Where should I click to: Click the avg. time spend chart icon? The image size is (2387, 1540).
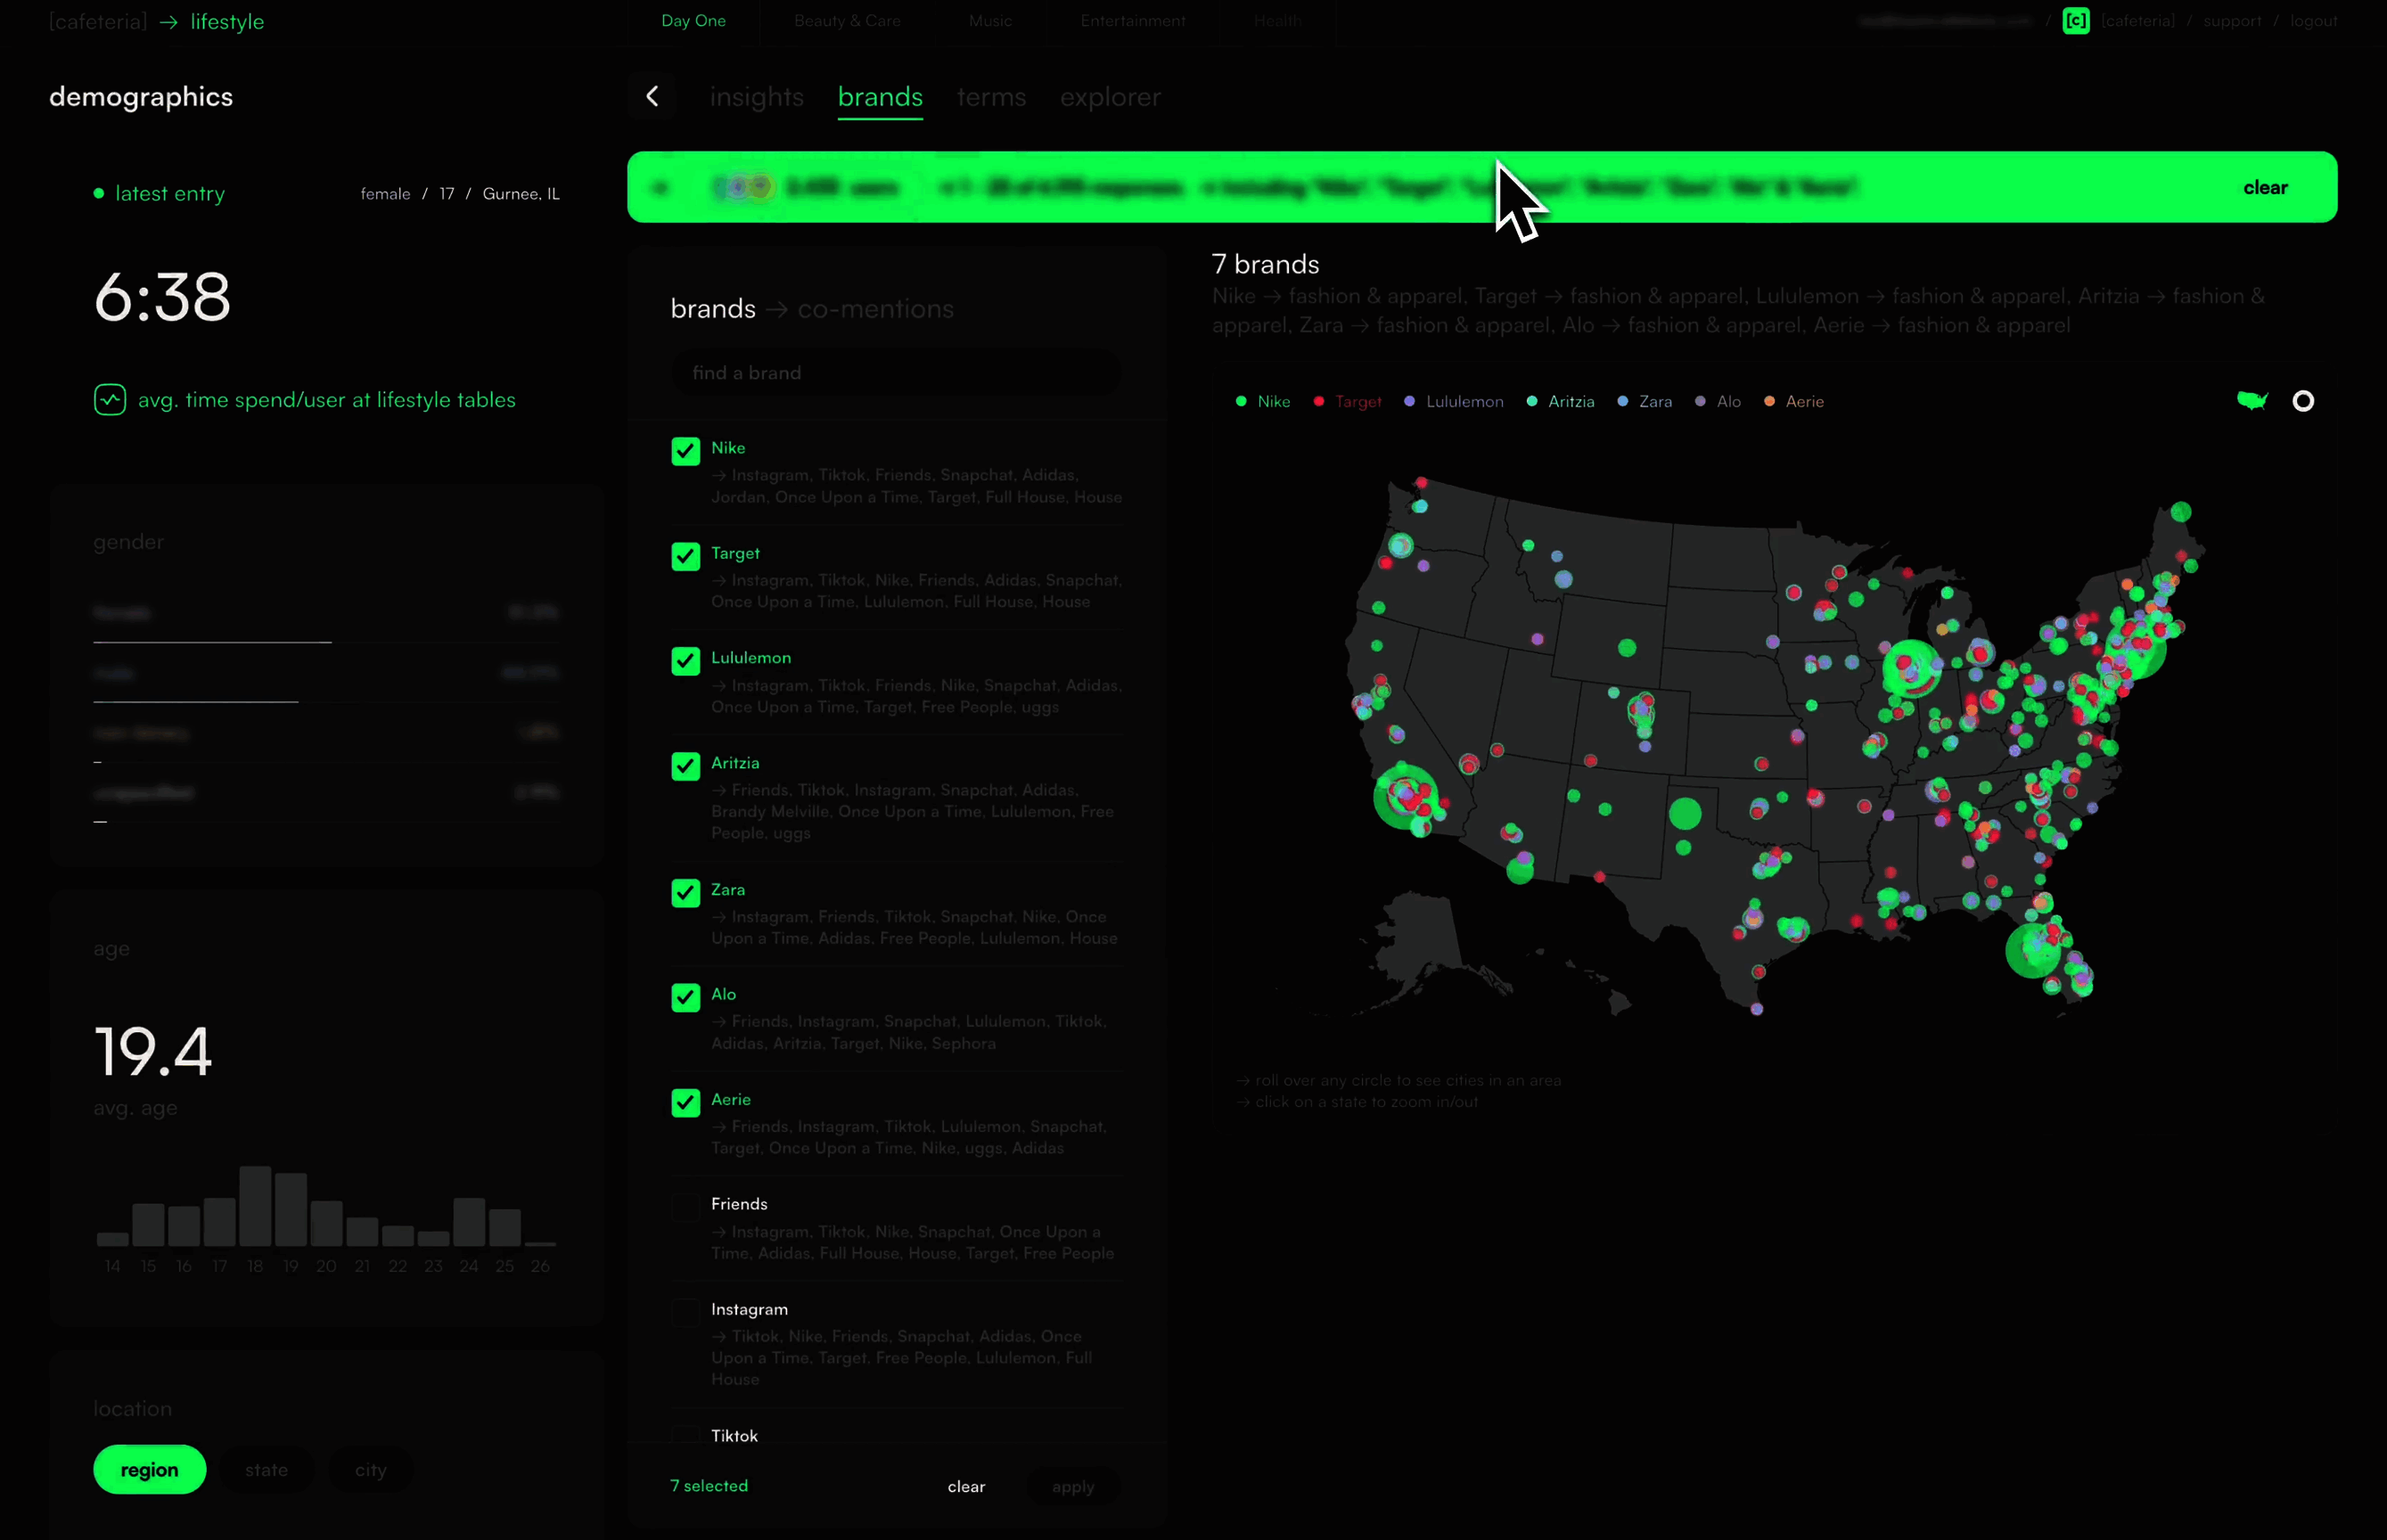tap(110, 400)
